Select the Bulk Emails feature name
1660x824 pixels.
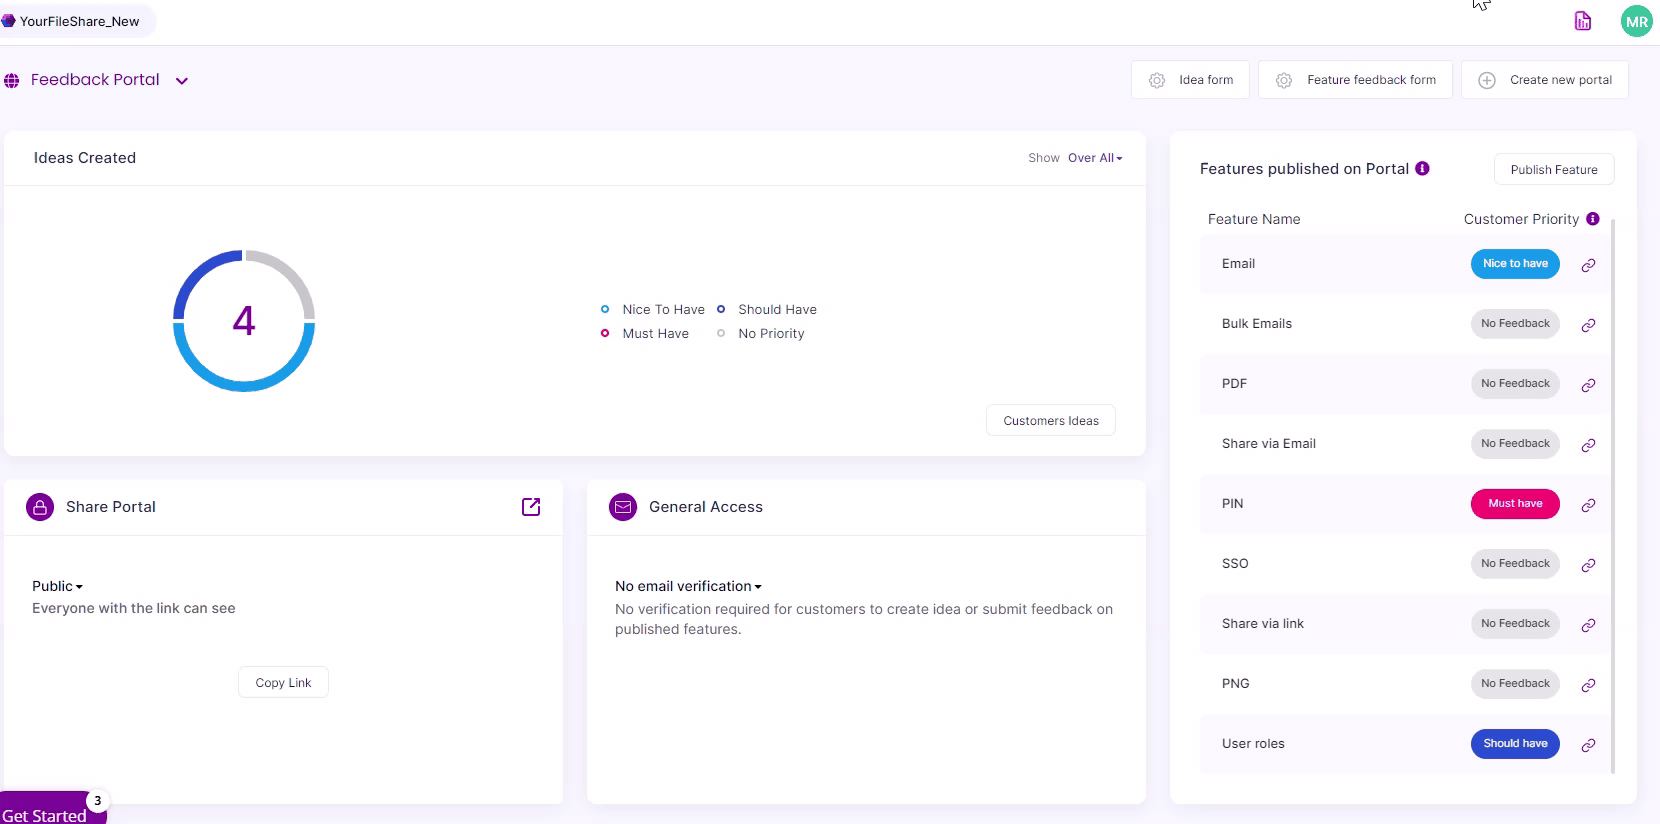click(1257, 324)
